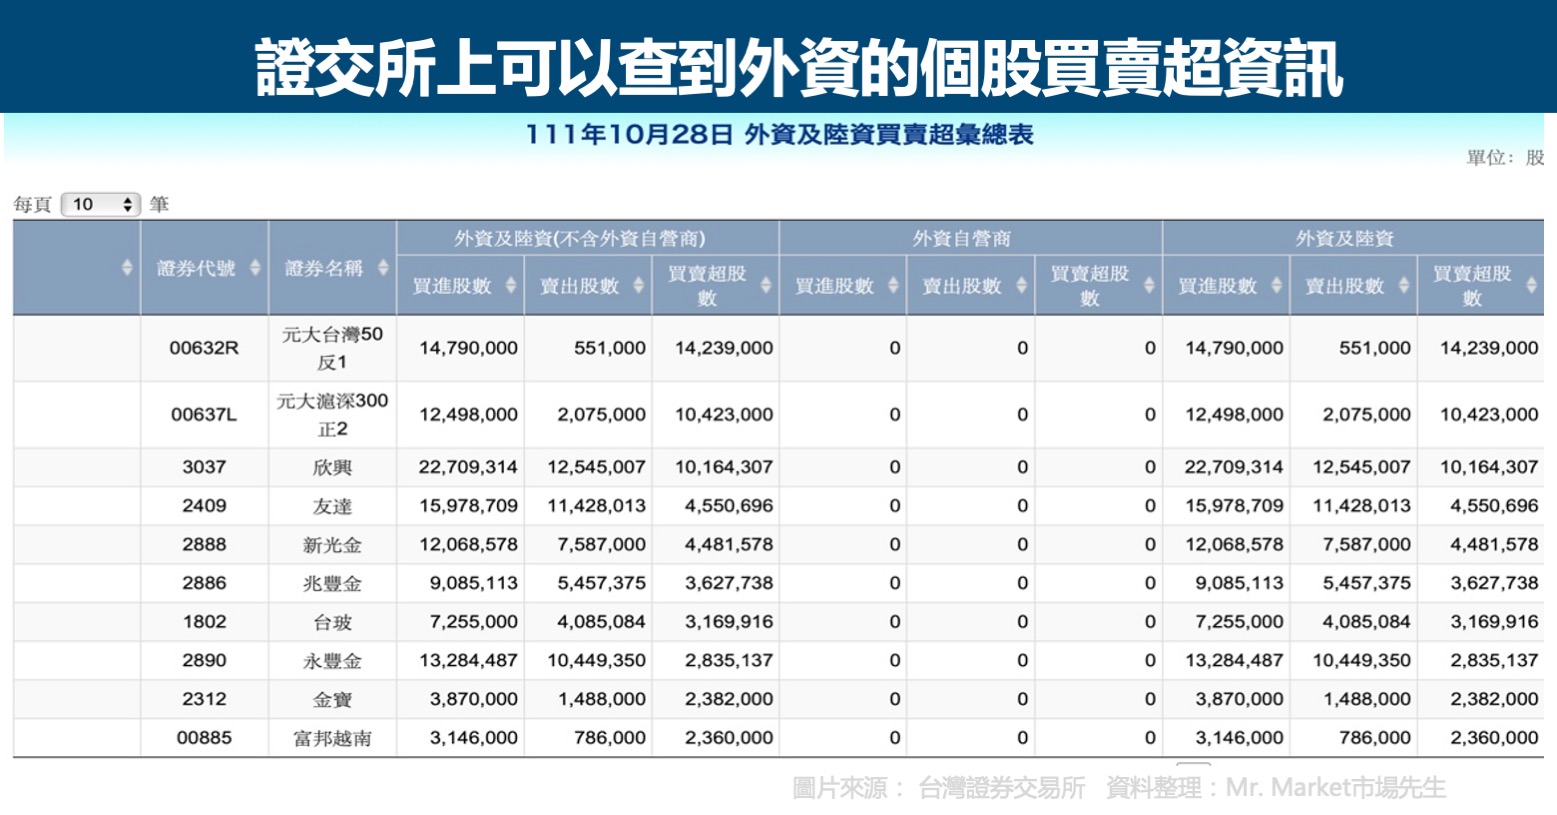Click security name 台玻
Viewport: 1557px width, 815px height.
pyautogui.click(x=332, y=622)
